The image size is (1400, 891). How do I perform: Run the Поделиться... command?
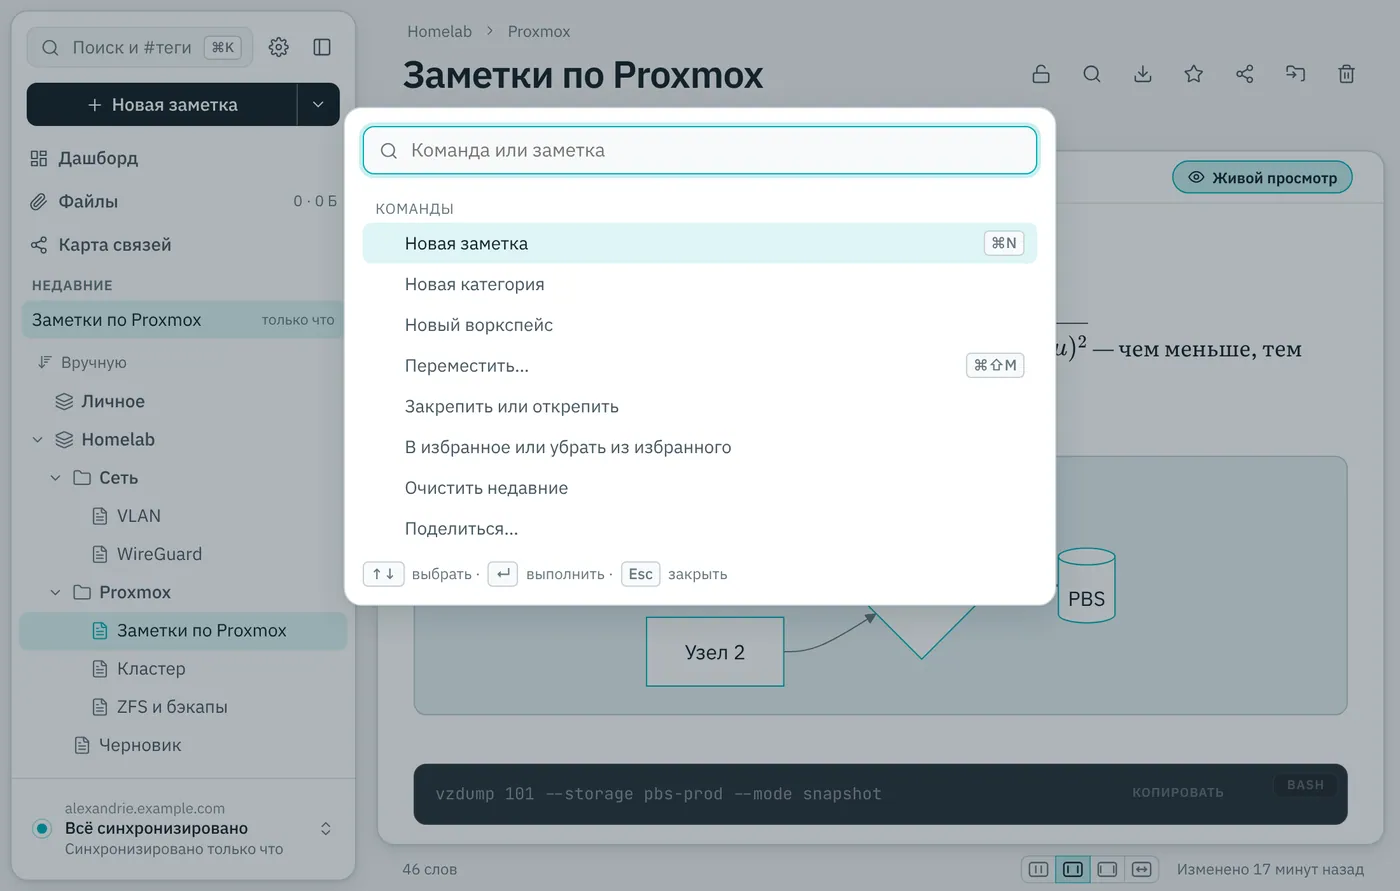[x=699, y=528]
